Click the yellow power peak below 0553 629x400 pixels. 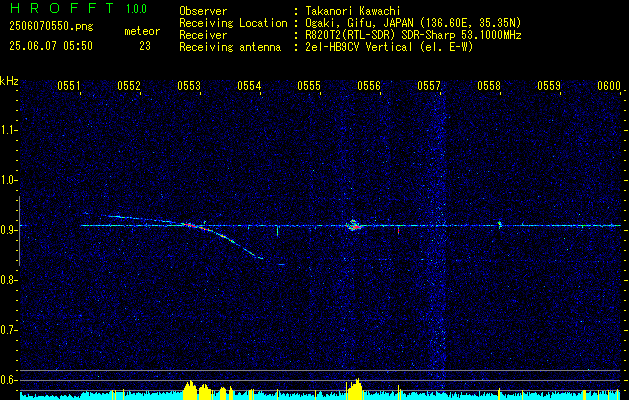pos(190,390)
